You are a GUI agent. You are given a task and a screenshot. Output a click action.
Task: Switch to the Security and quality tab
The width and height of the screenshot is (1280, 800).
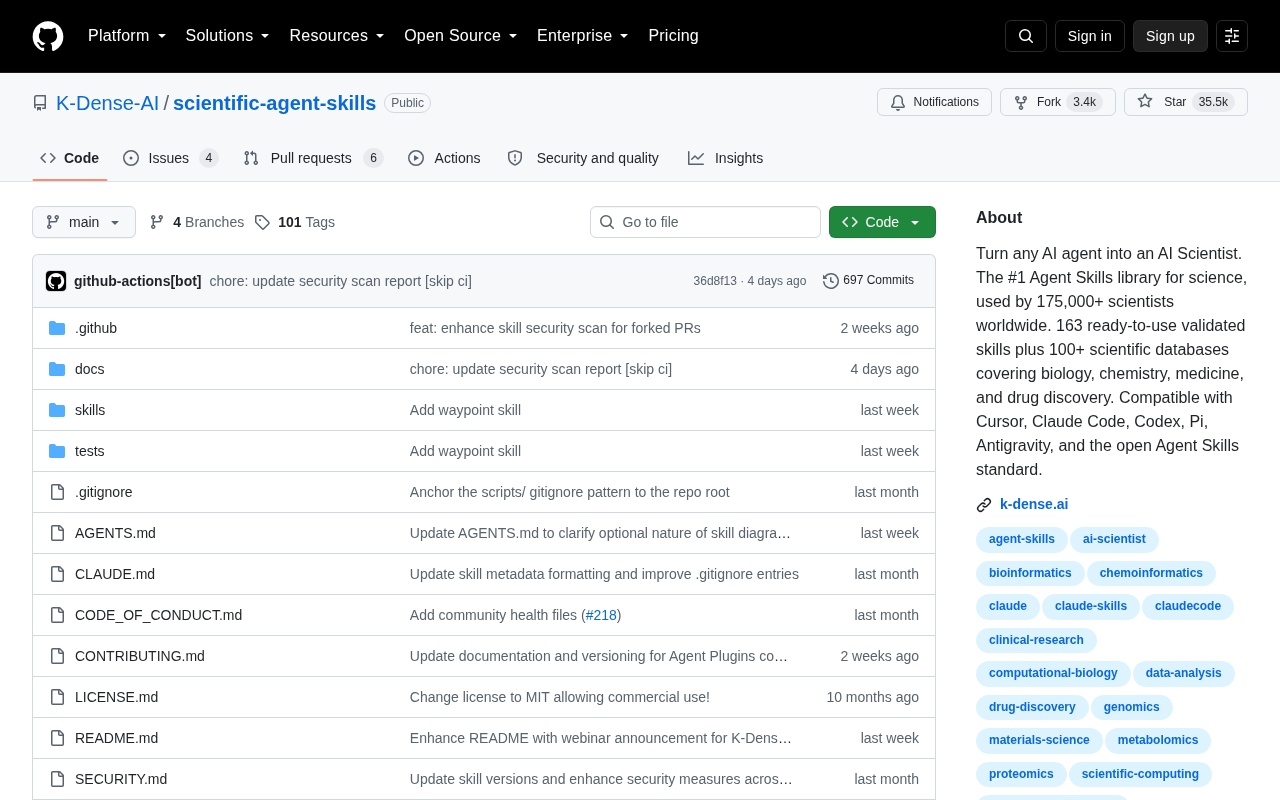coord(583,158)
